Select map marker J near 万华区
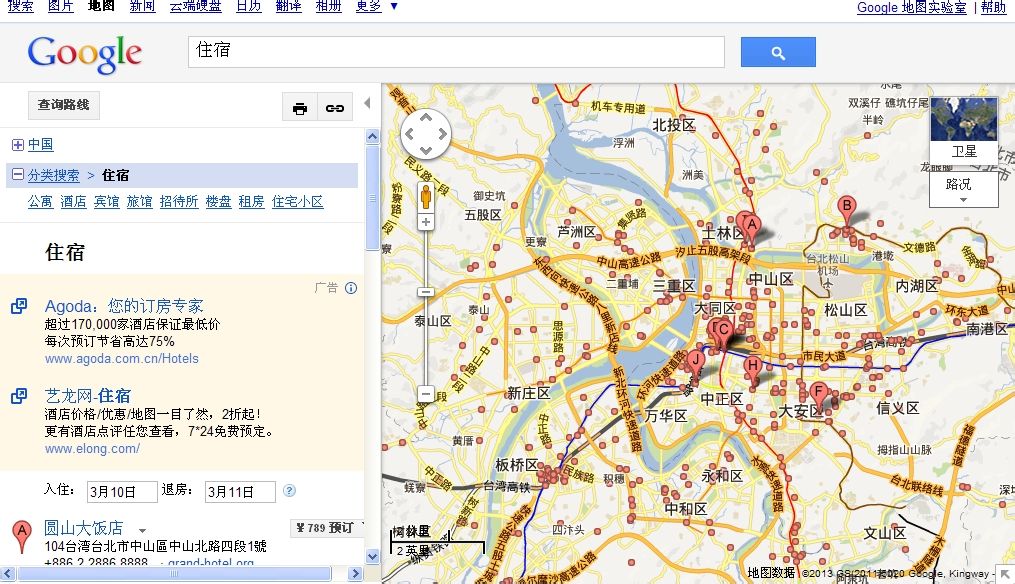Viewport: 1015px width, 584px height. point(695,364)
